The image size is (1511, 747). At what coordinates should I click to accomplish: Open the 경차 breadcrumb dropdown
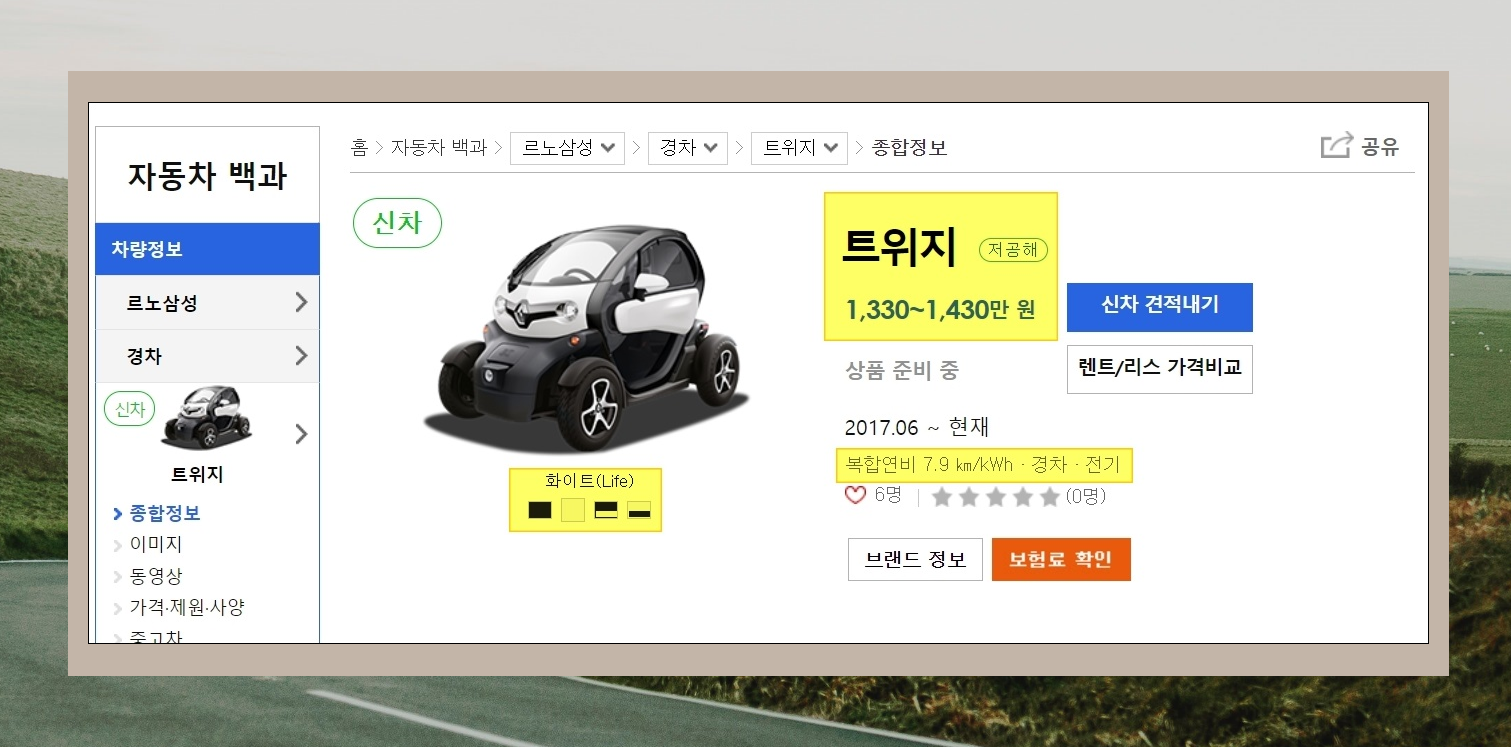[687, 148]
